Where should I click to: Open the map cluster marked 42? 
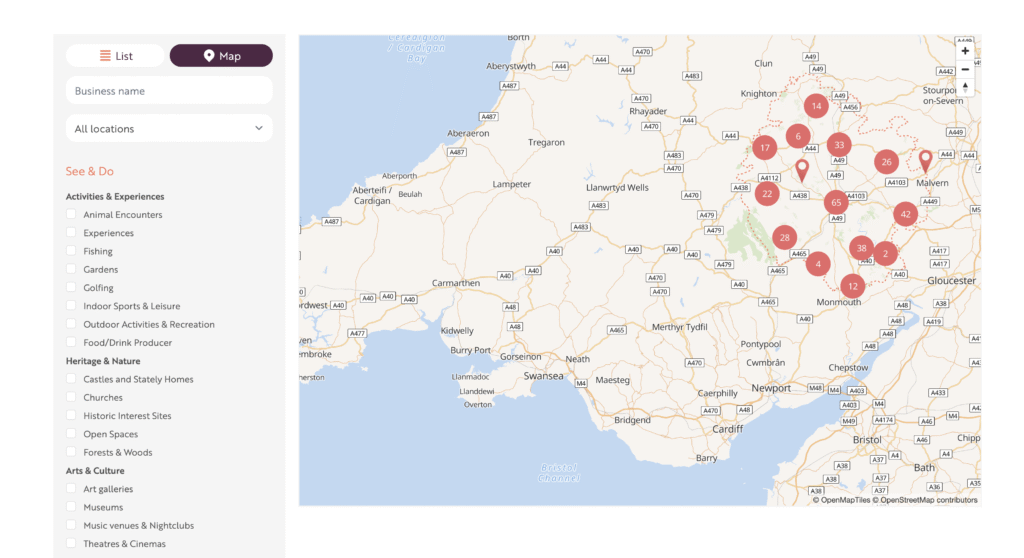pos(906,214)
